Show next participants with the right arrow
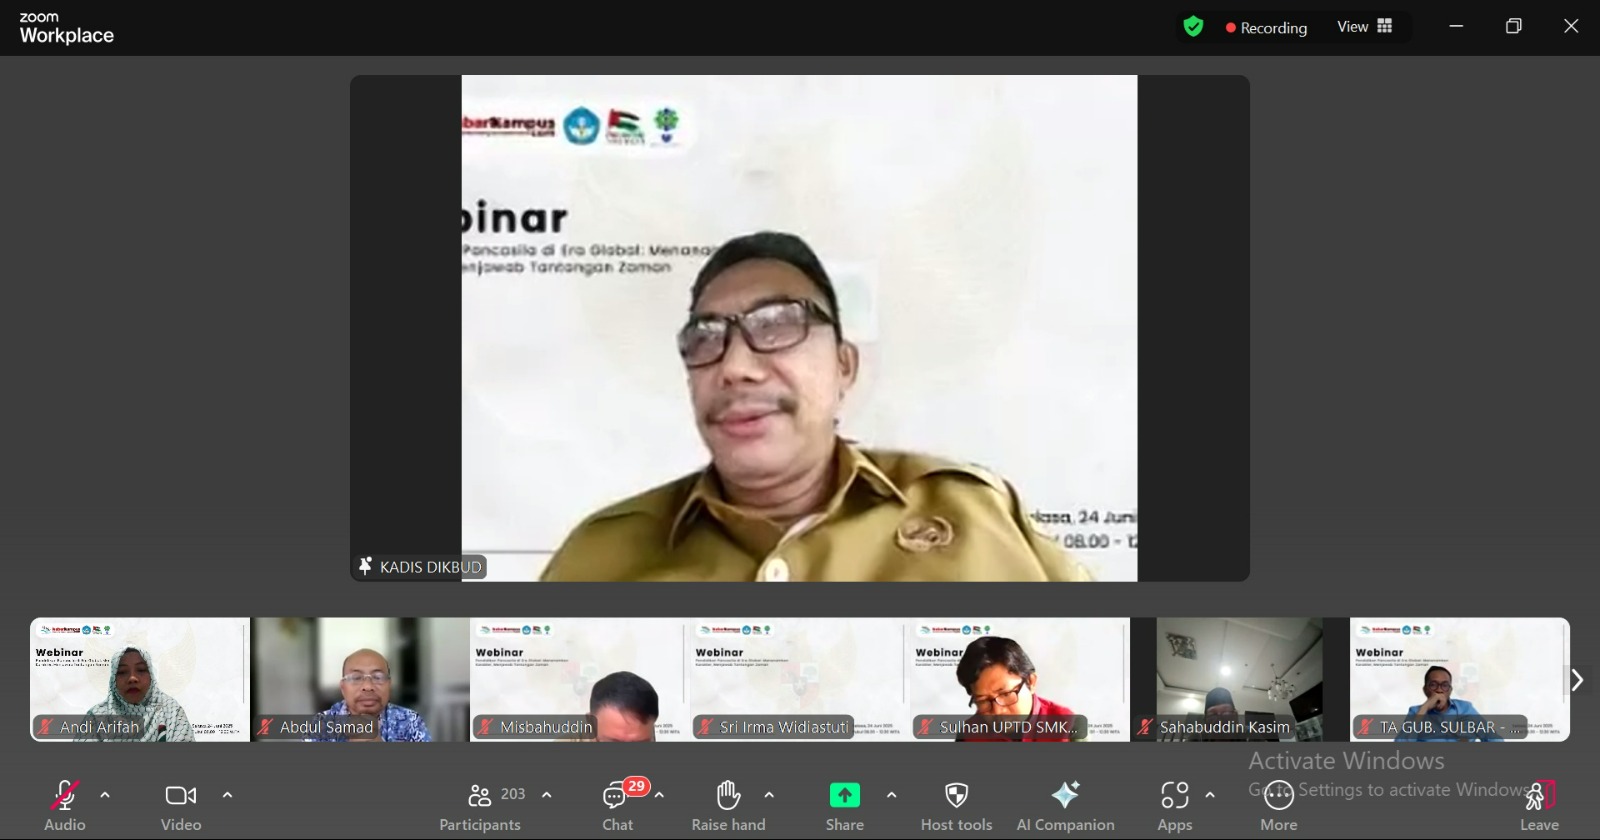1600x840 pixels. pos(1577,680)
